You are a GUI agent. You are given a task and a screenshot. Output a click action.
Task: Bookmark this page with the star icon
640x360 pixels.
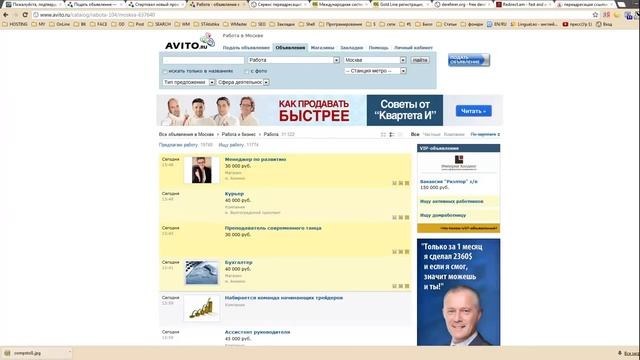[595, 15]
